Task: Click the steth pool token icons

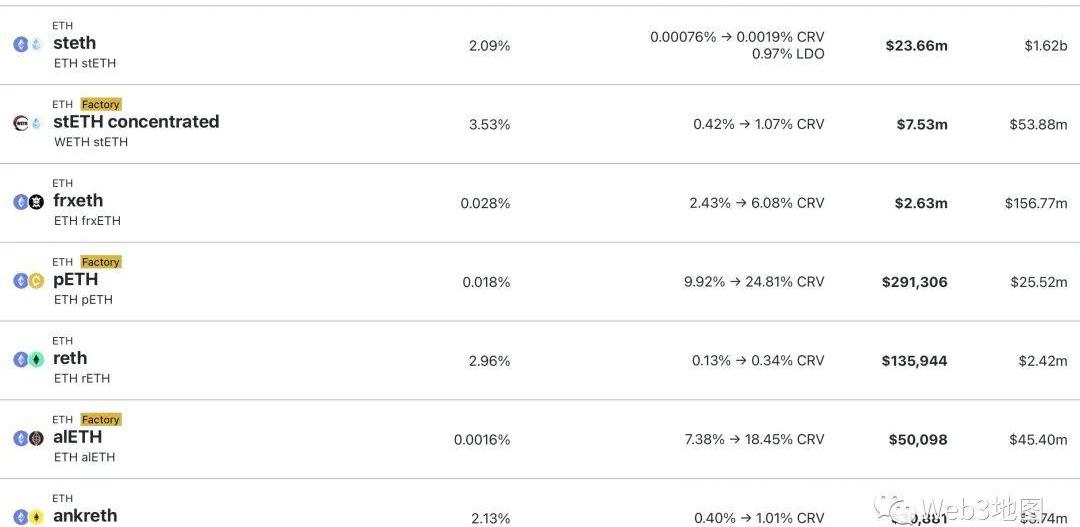Action: pos(28,45)
